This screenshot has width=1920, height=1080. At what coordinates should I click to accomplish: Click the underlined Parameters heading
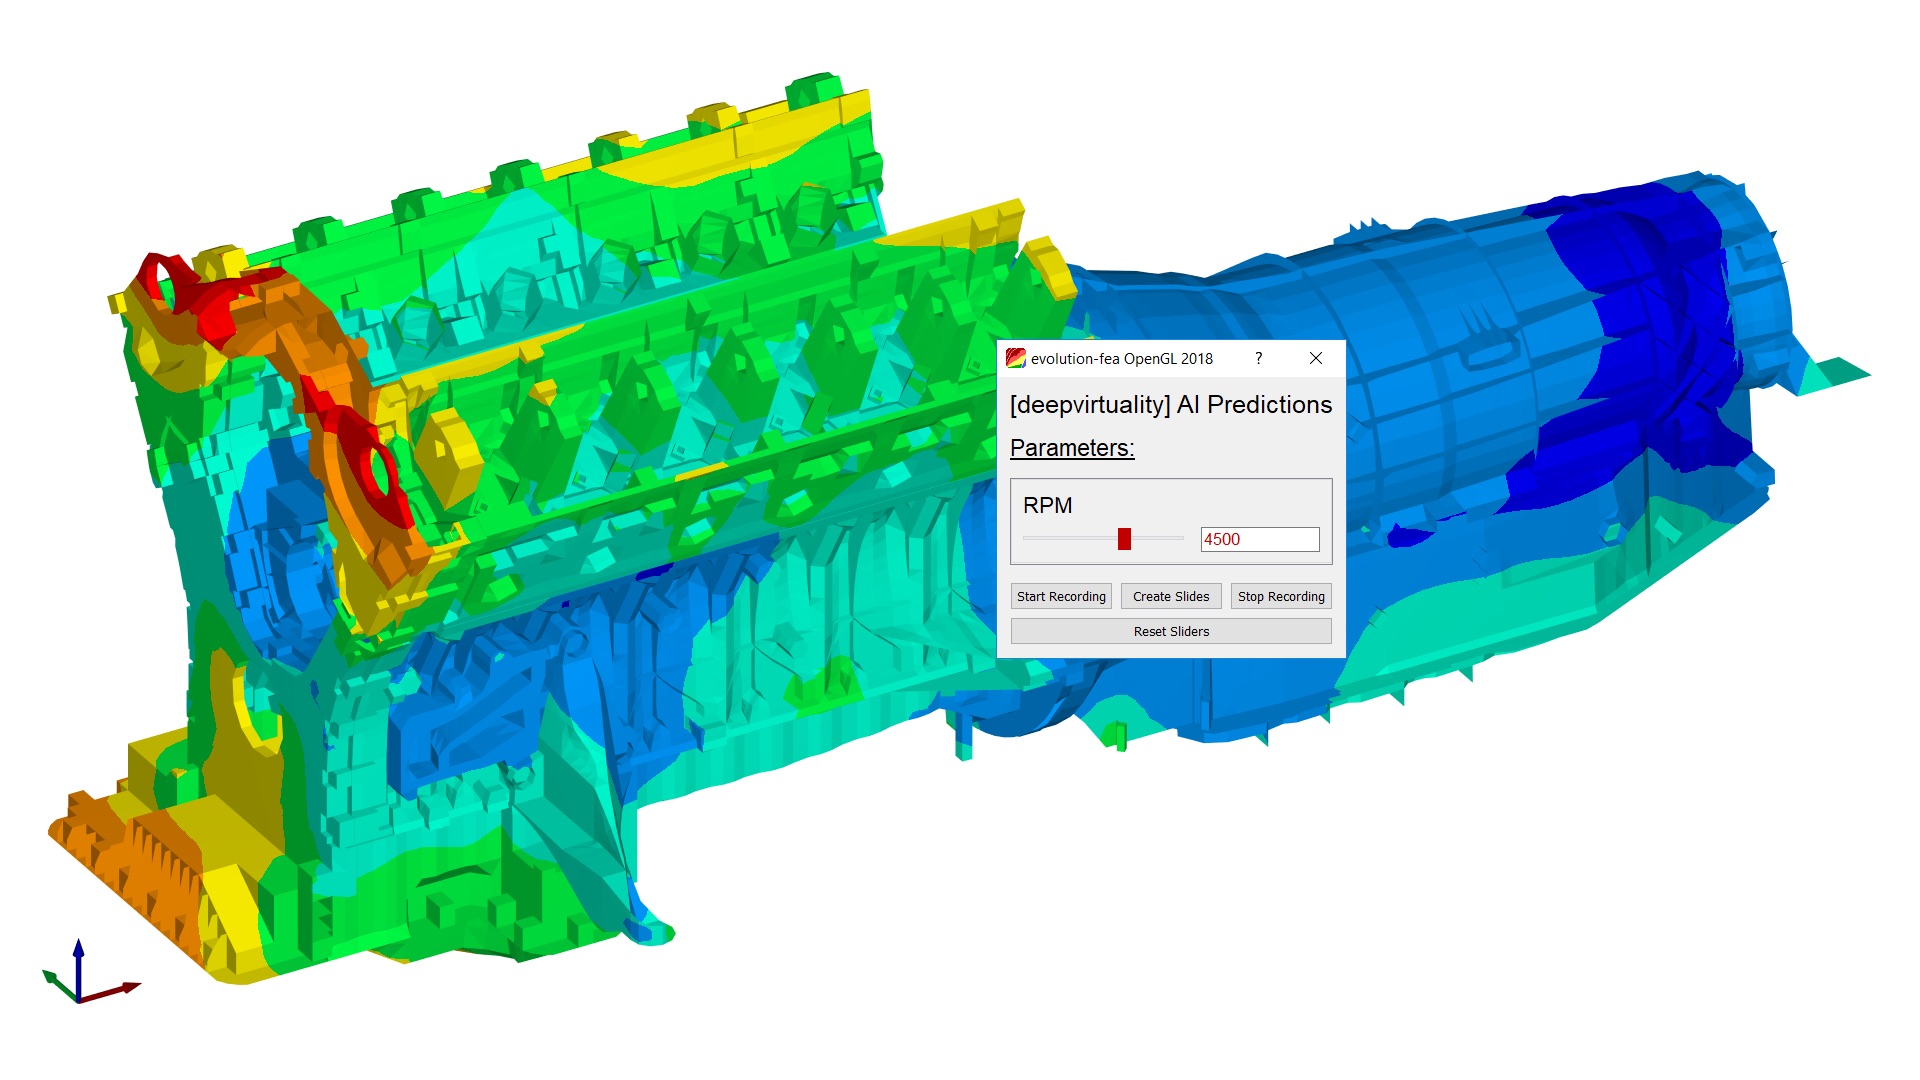tap(1072, 448)
